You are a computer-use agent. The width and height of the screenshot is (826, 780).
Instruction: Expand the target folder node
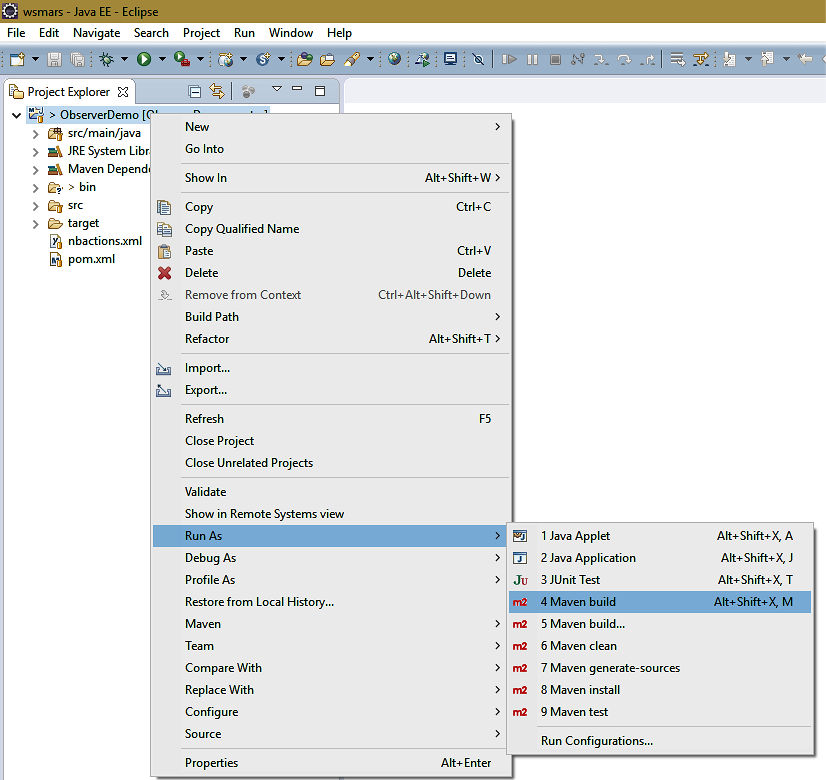point(35,223)
